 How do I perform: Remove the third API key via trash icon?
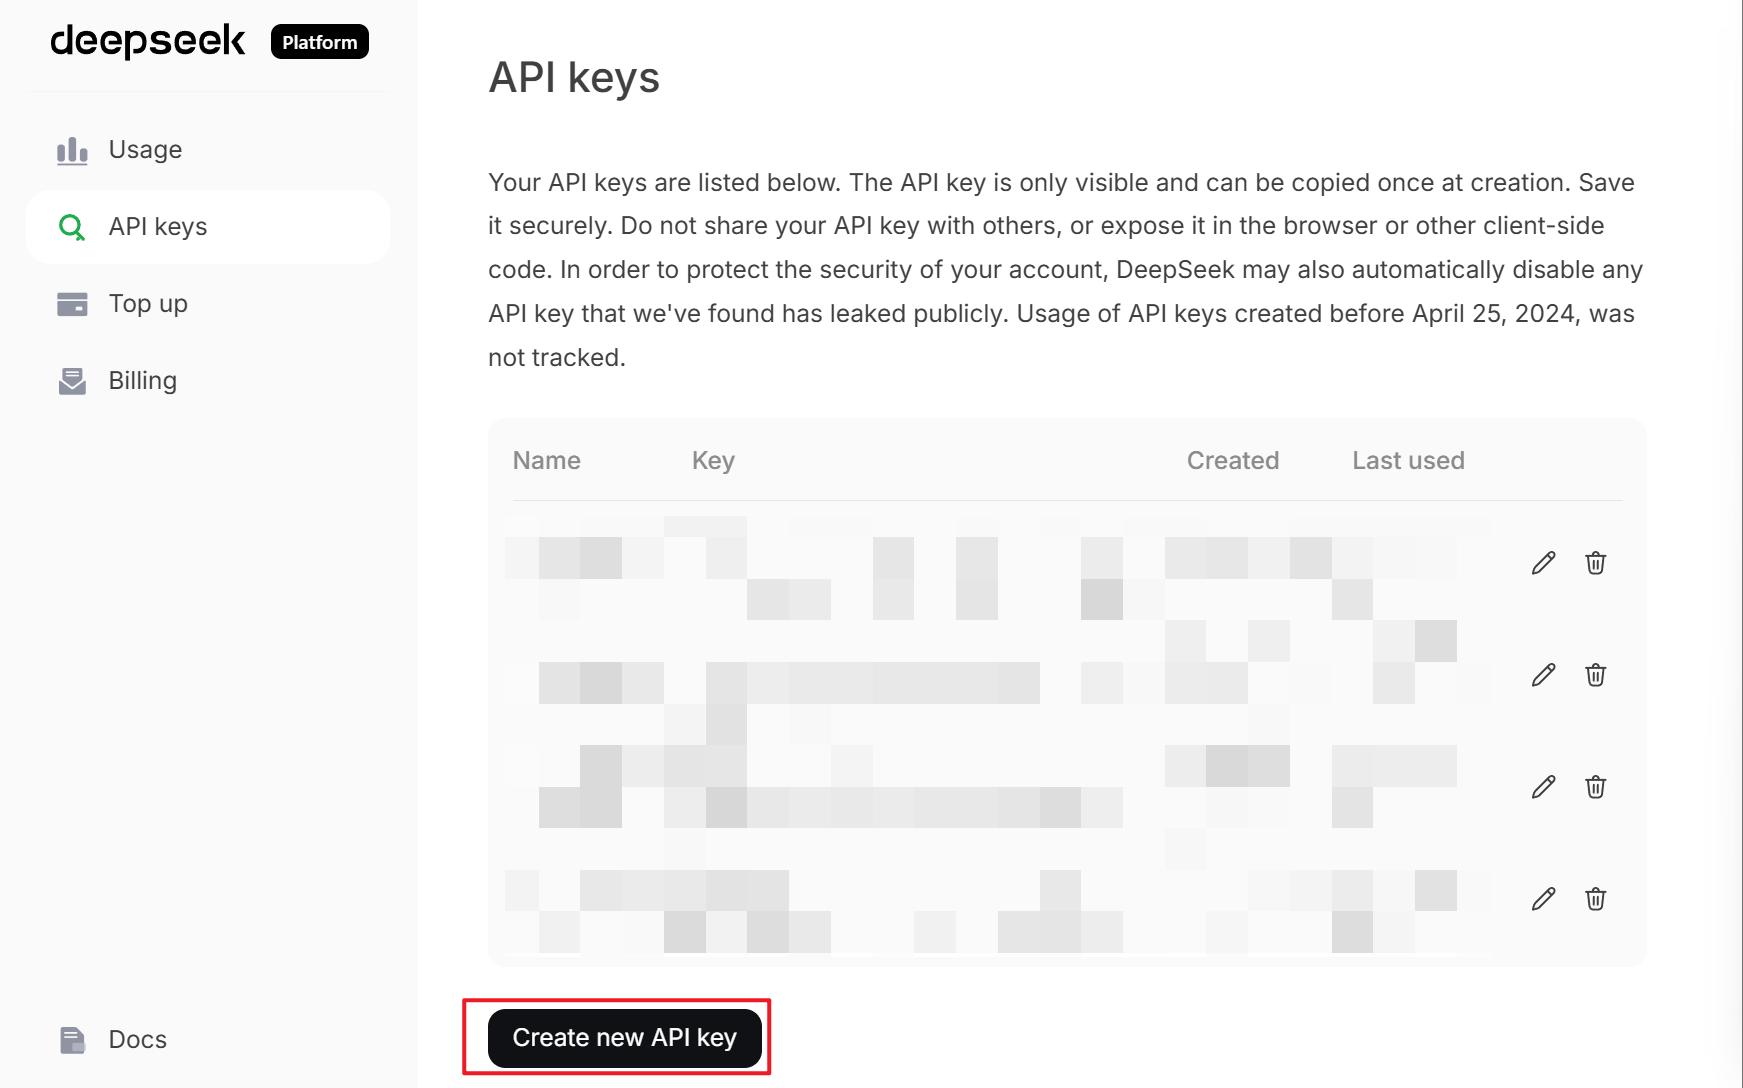click(x=1595, y=787)
